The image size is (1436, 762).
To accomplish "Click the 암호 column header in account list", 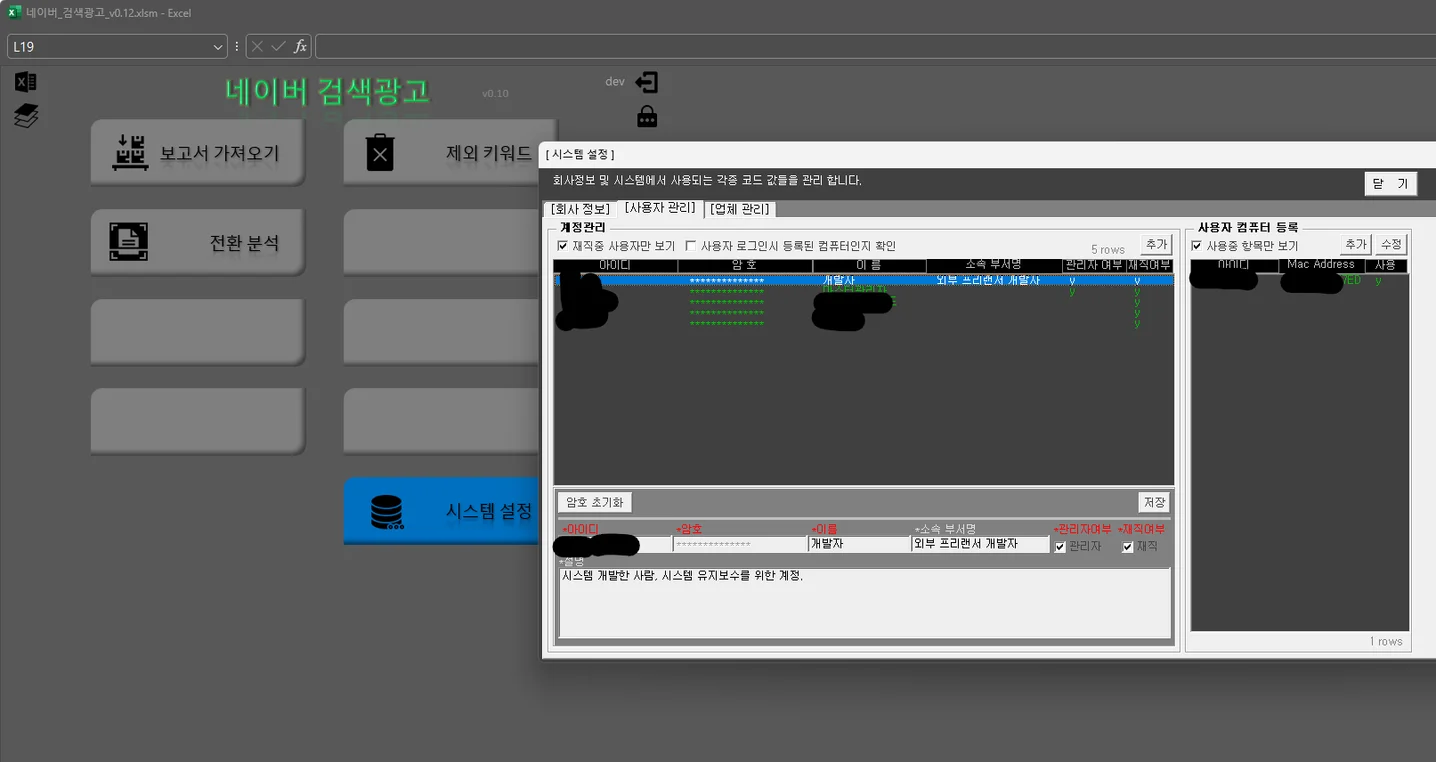I will [745, 265].
